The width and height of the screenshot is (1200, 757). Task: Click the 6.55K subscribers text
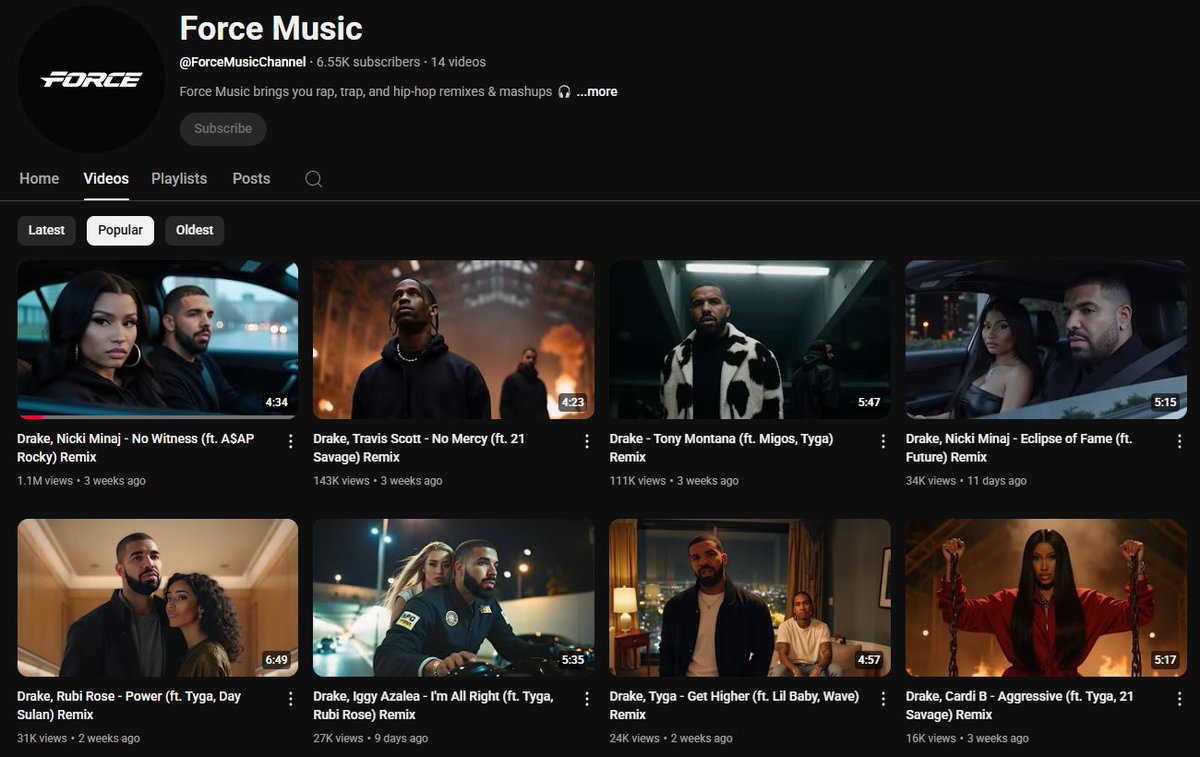tap(368, 62)
